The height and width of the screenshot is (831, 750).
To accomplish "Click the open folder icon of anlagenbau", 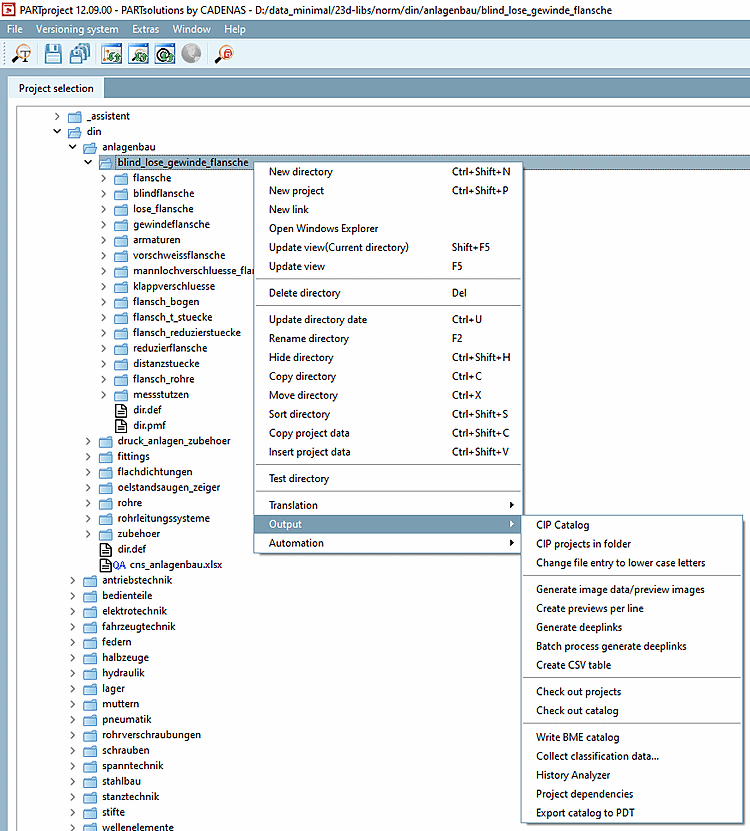I will 90,147.
